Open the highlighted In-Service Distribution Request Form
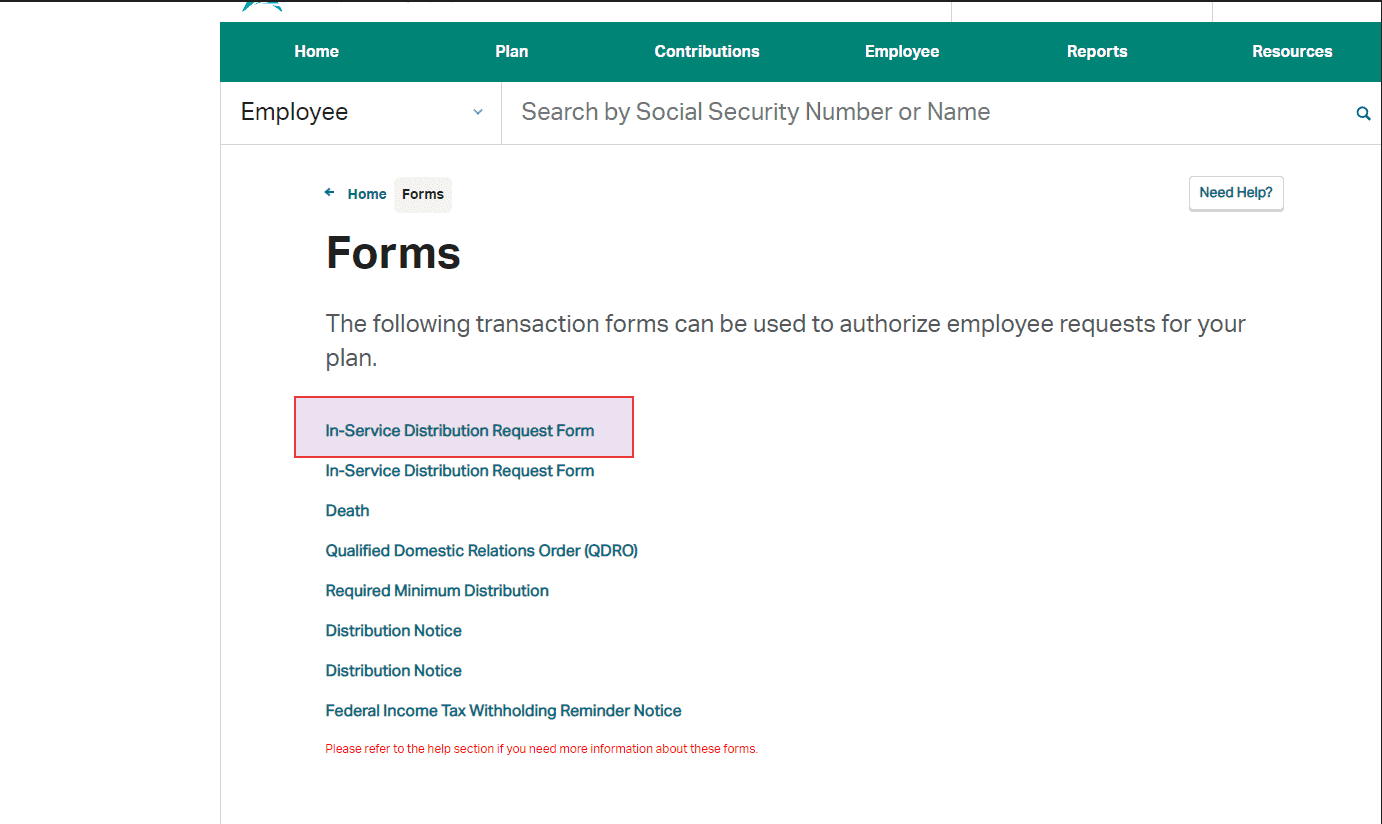This screenshot has height=824, width=1382. (x=459, y=430)
